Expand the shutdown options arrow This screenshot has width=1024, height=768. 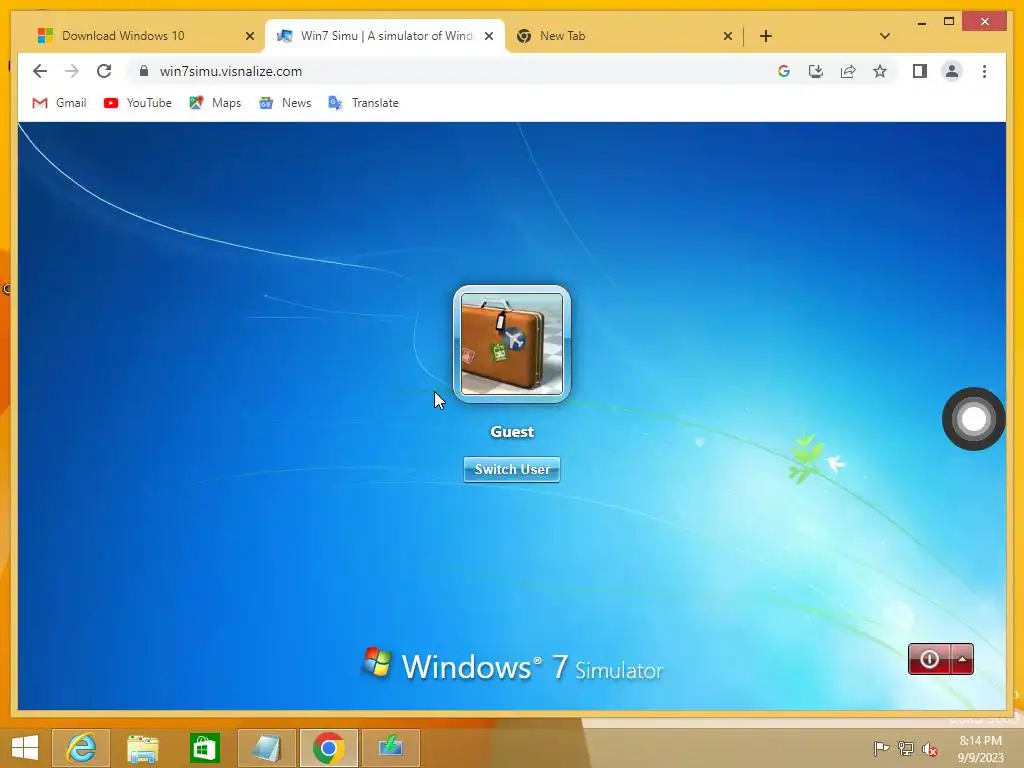(x=962, y=659)
